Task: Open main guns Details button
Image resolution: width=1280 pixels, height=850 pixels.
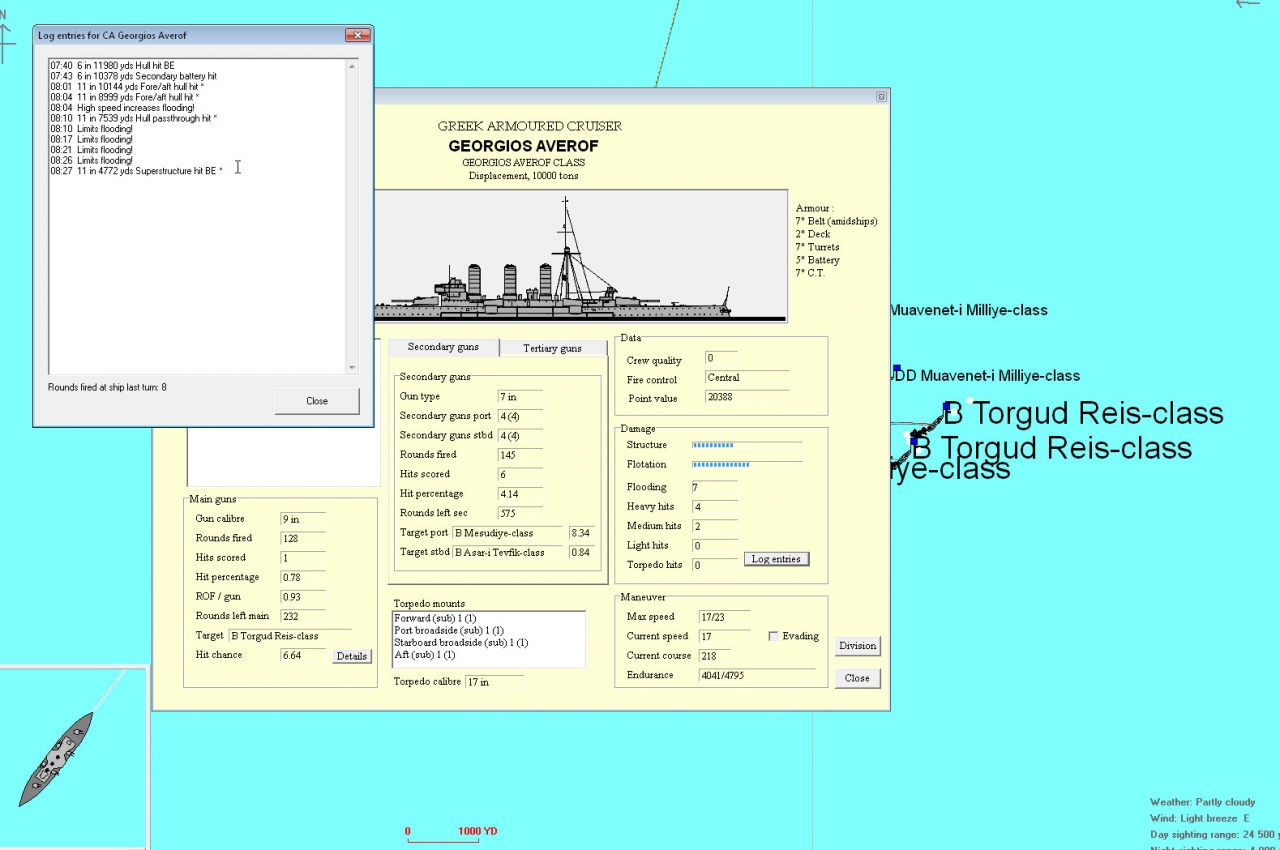Action: pos(351,656)
